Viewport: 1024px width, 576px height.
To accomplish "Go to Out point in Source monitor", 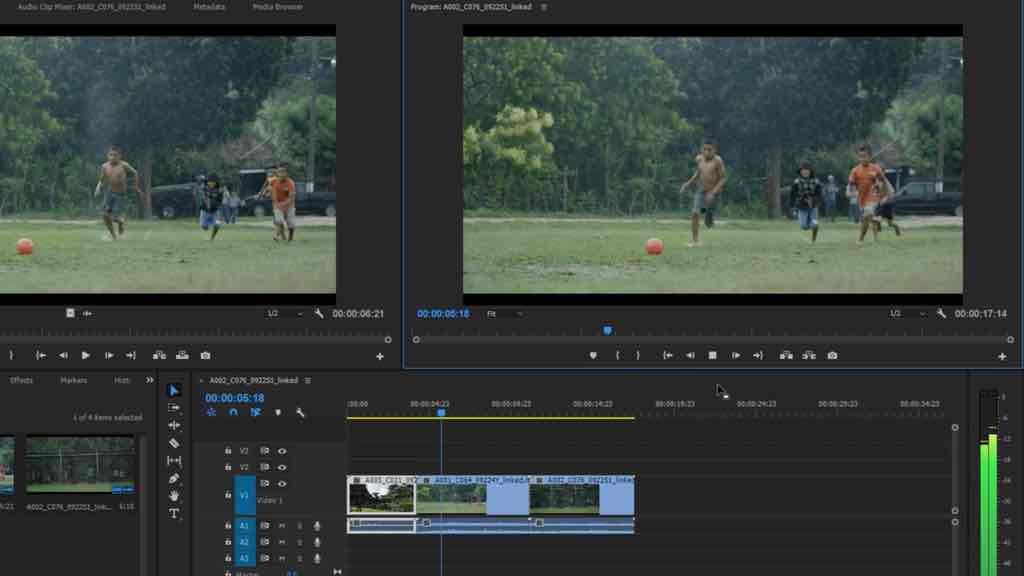I will tap(131, 356).
